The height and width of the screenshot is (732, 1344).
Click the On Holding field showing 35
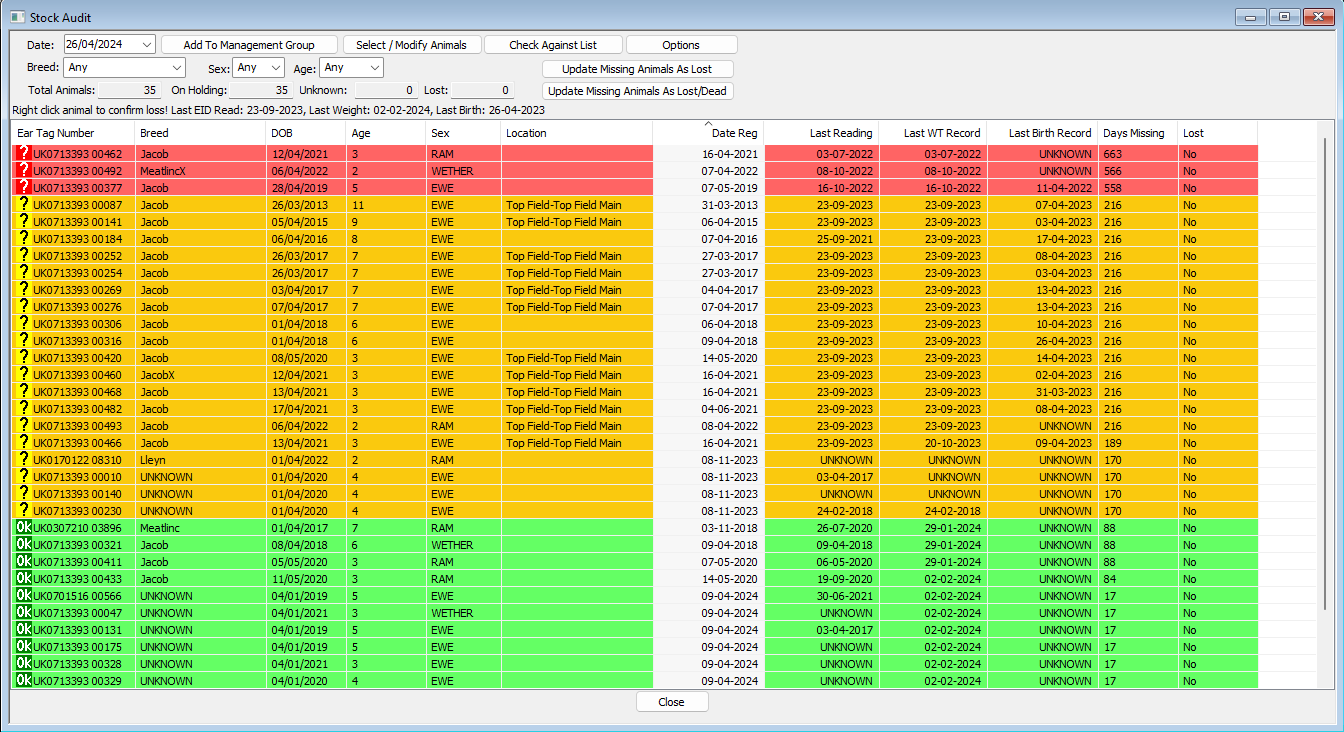(x=262, y=90)
